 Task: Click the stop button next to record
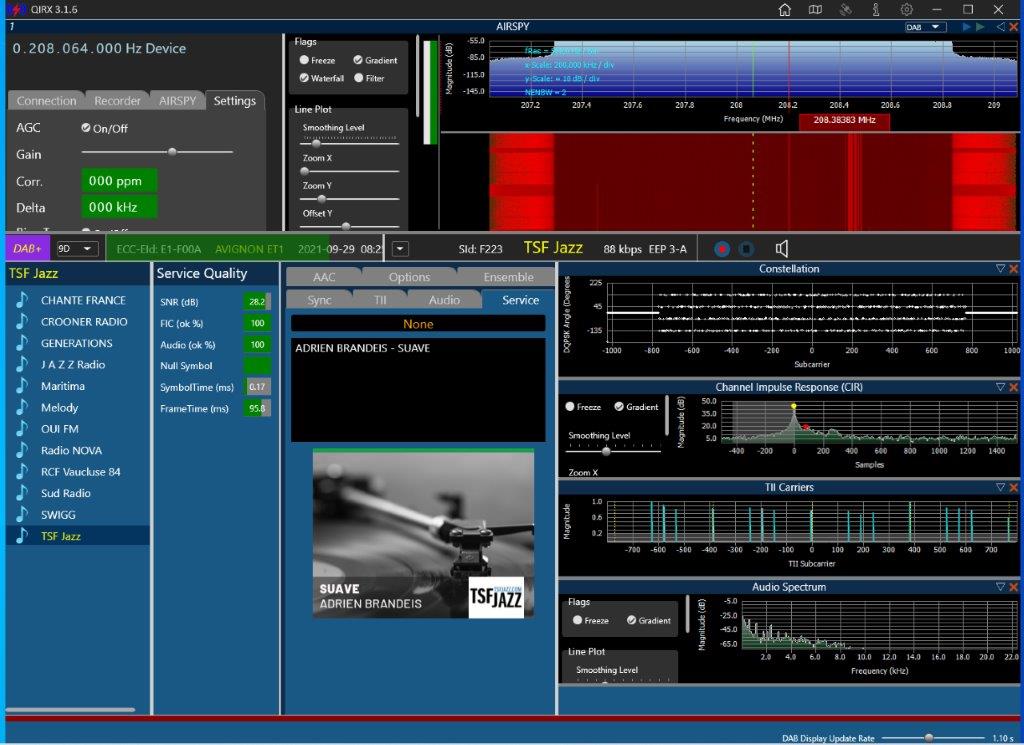(x=746, y=249)
